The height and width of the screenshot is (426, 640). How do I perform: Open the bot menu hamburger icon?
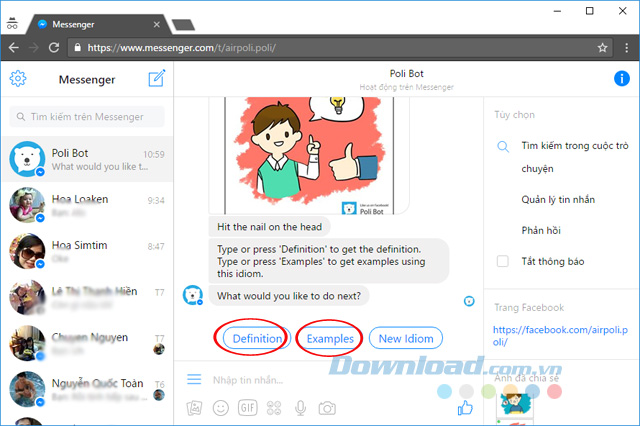click(x=194, y=380)
